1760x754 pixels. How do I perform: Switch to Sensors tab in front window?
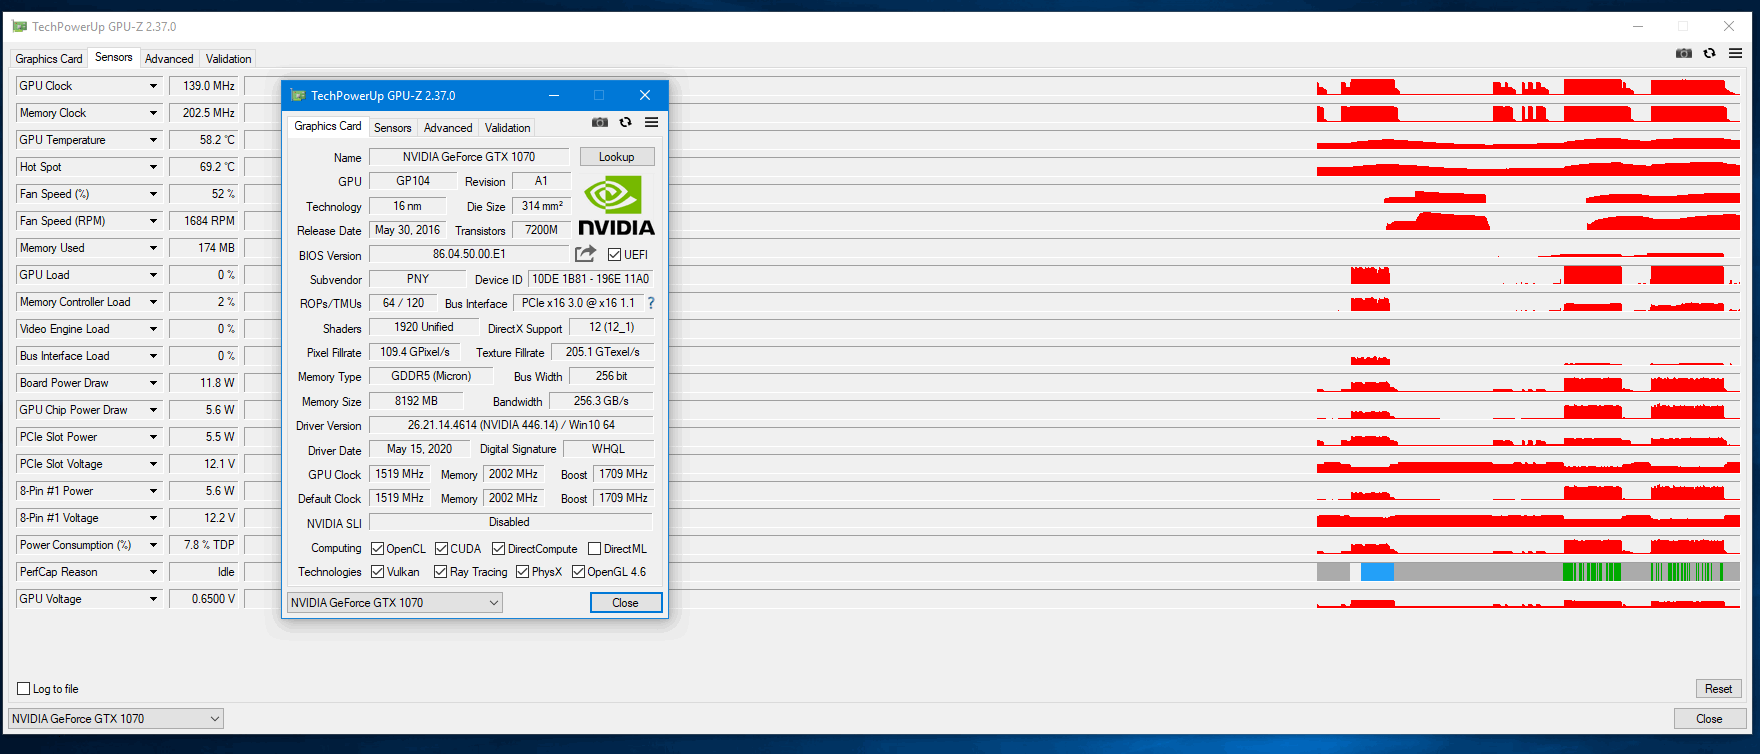(x=392, y=128)
